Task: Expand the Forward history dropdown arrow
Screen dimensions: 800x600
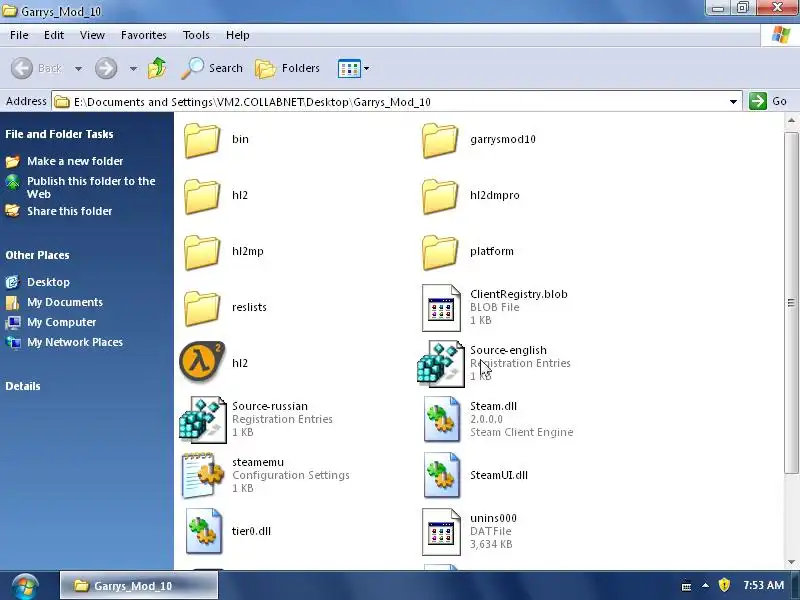Action: point(133,68)
